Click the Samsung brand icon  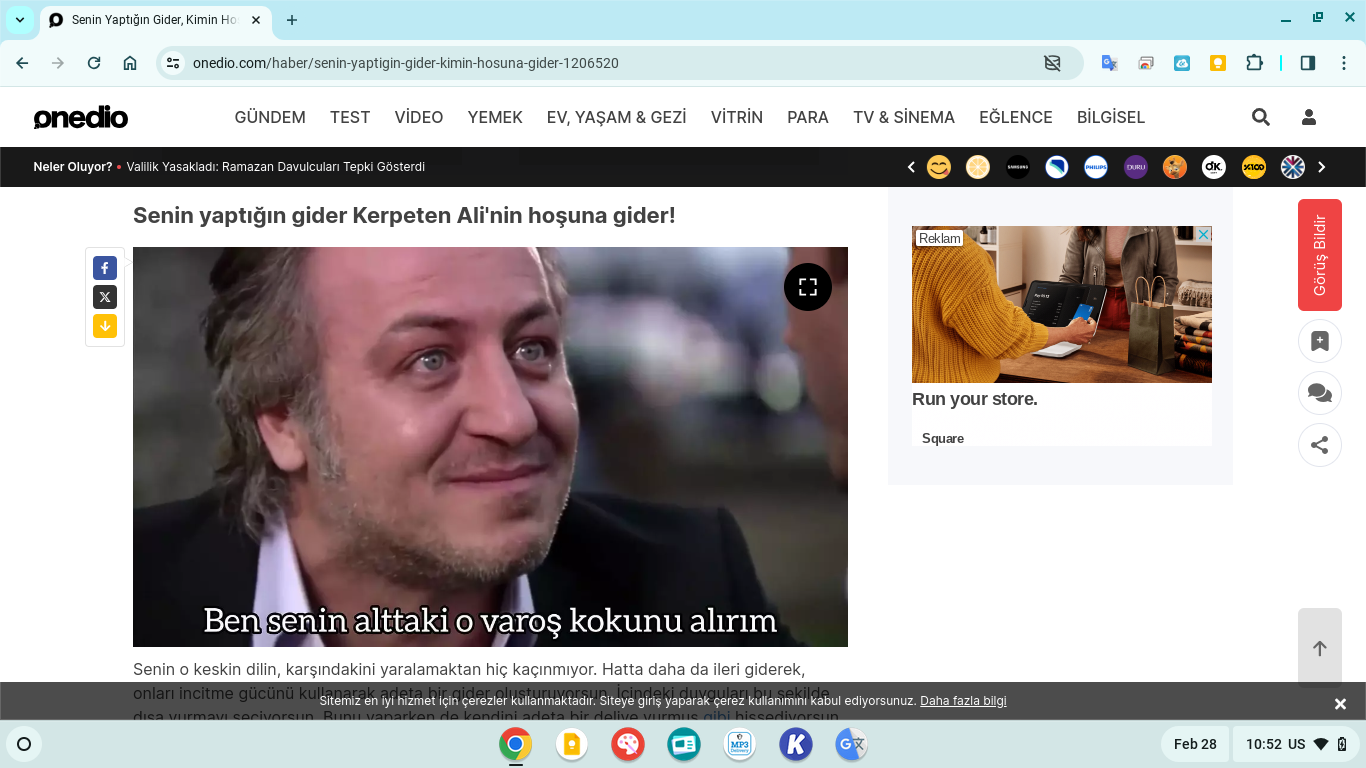click(x=1018, y=167)
